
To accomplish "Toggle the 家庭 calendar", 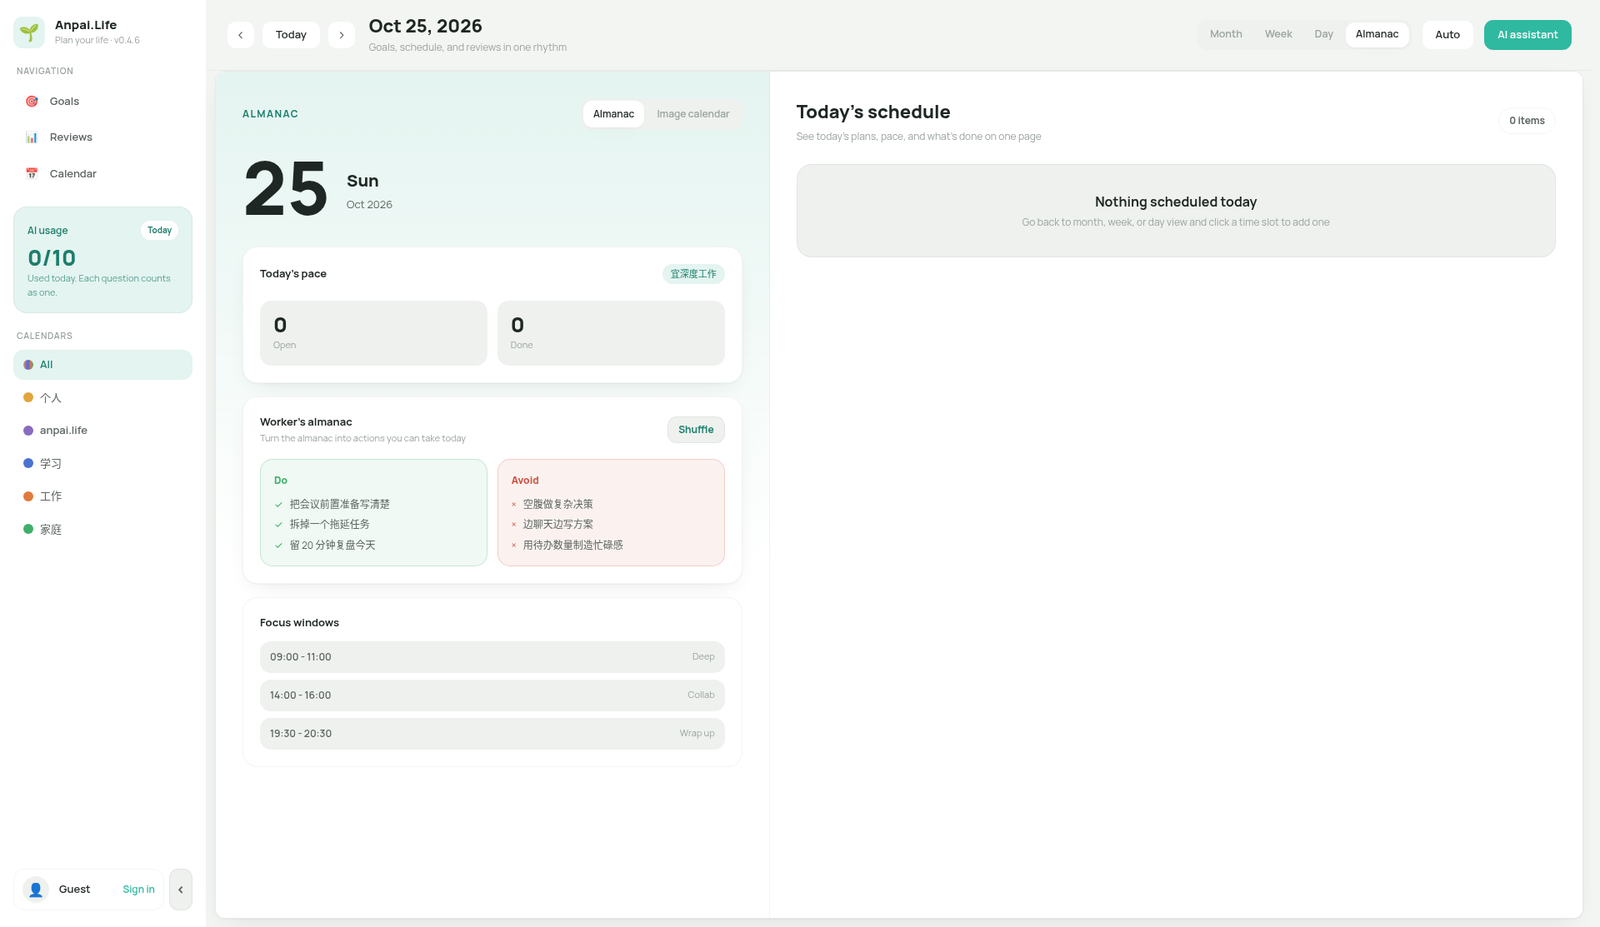I will pyautogui.click(x=103, y=530).
